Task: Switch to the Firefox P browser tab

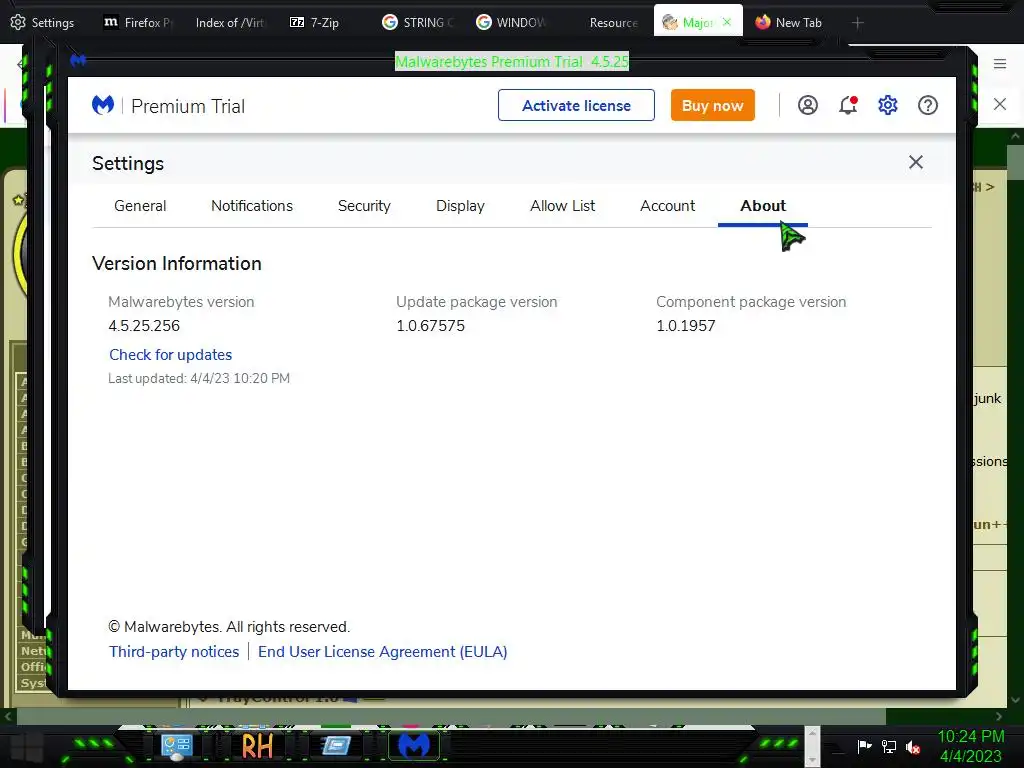Action: [138, 22]
